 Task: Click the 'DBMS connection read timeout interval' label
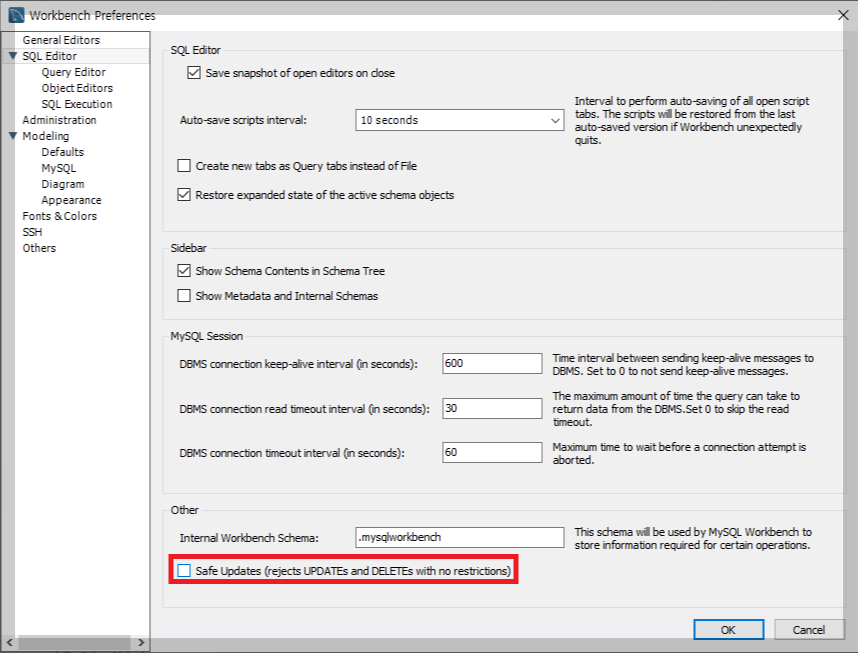[305, 409]
